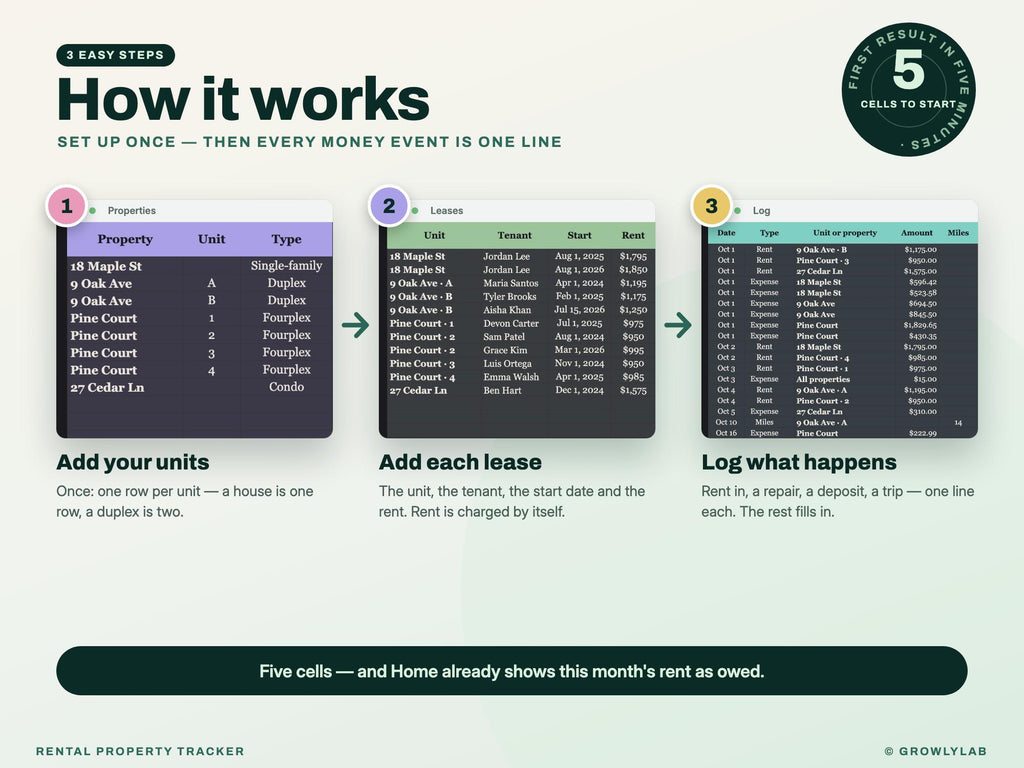Viewport: 1024px width, 768px height.
Task: Click tenant 'Ben Hart' in Leases
Action: [x=502, y=390]
